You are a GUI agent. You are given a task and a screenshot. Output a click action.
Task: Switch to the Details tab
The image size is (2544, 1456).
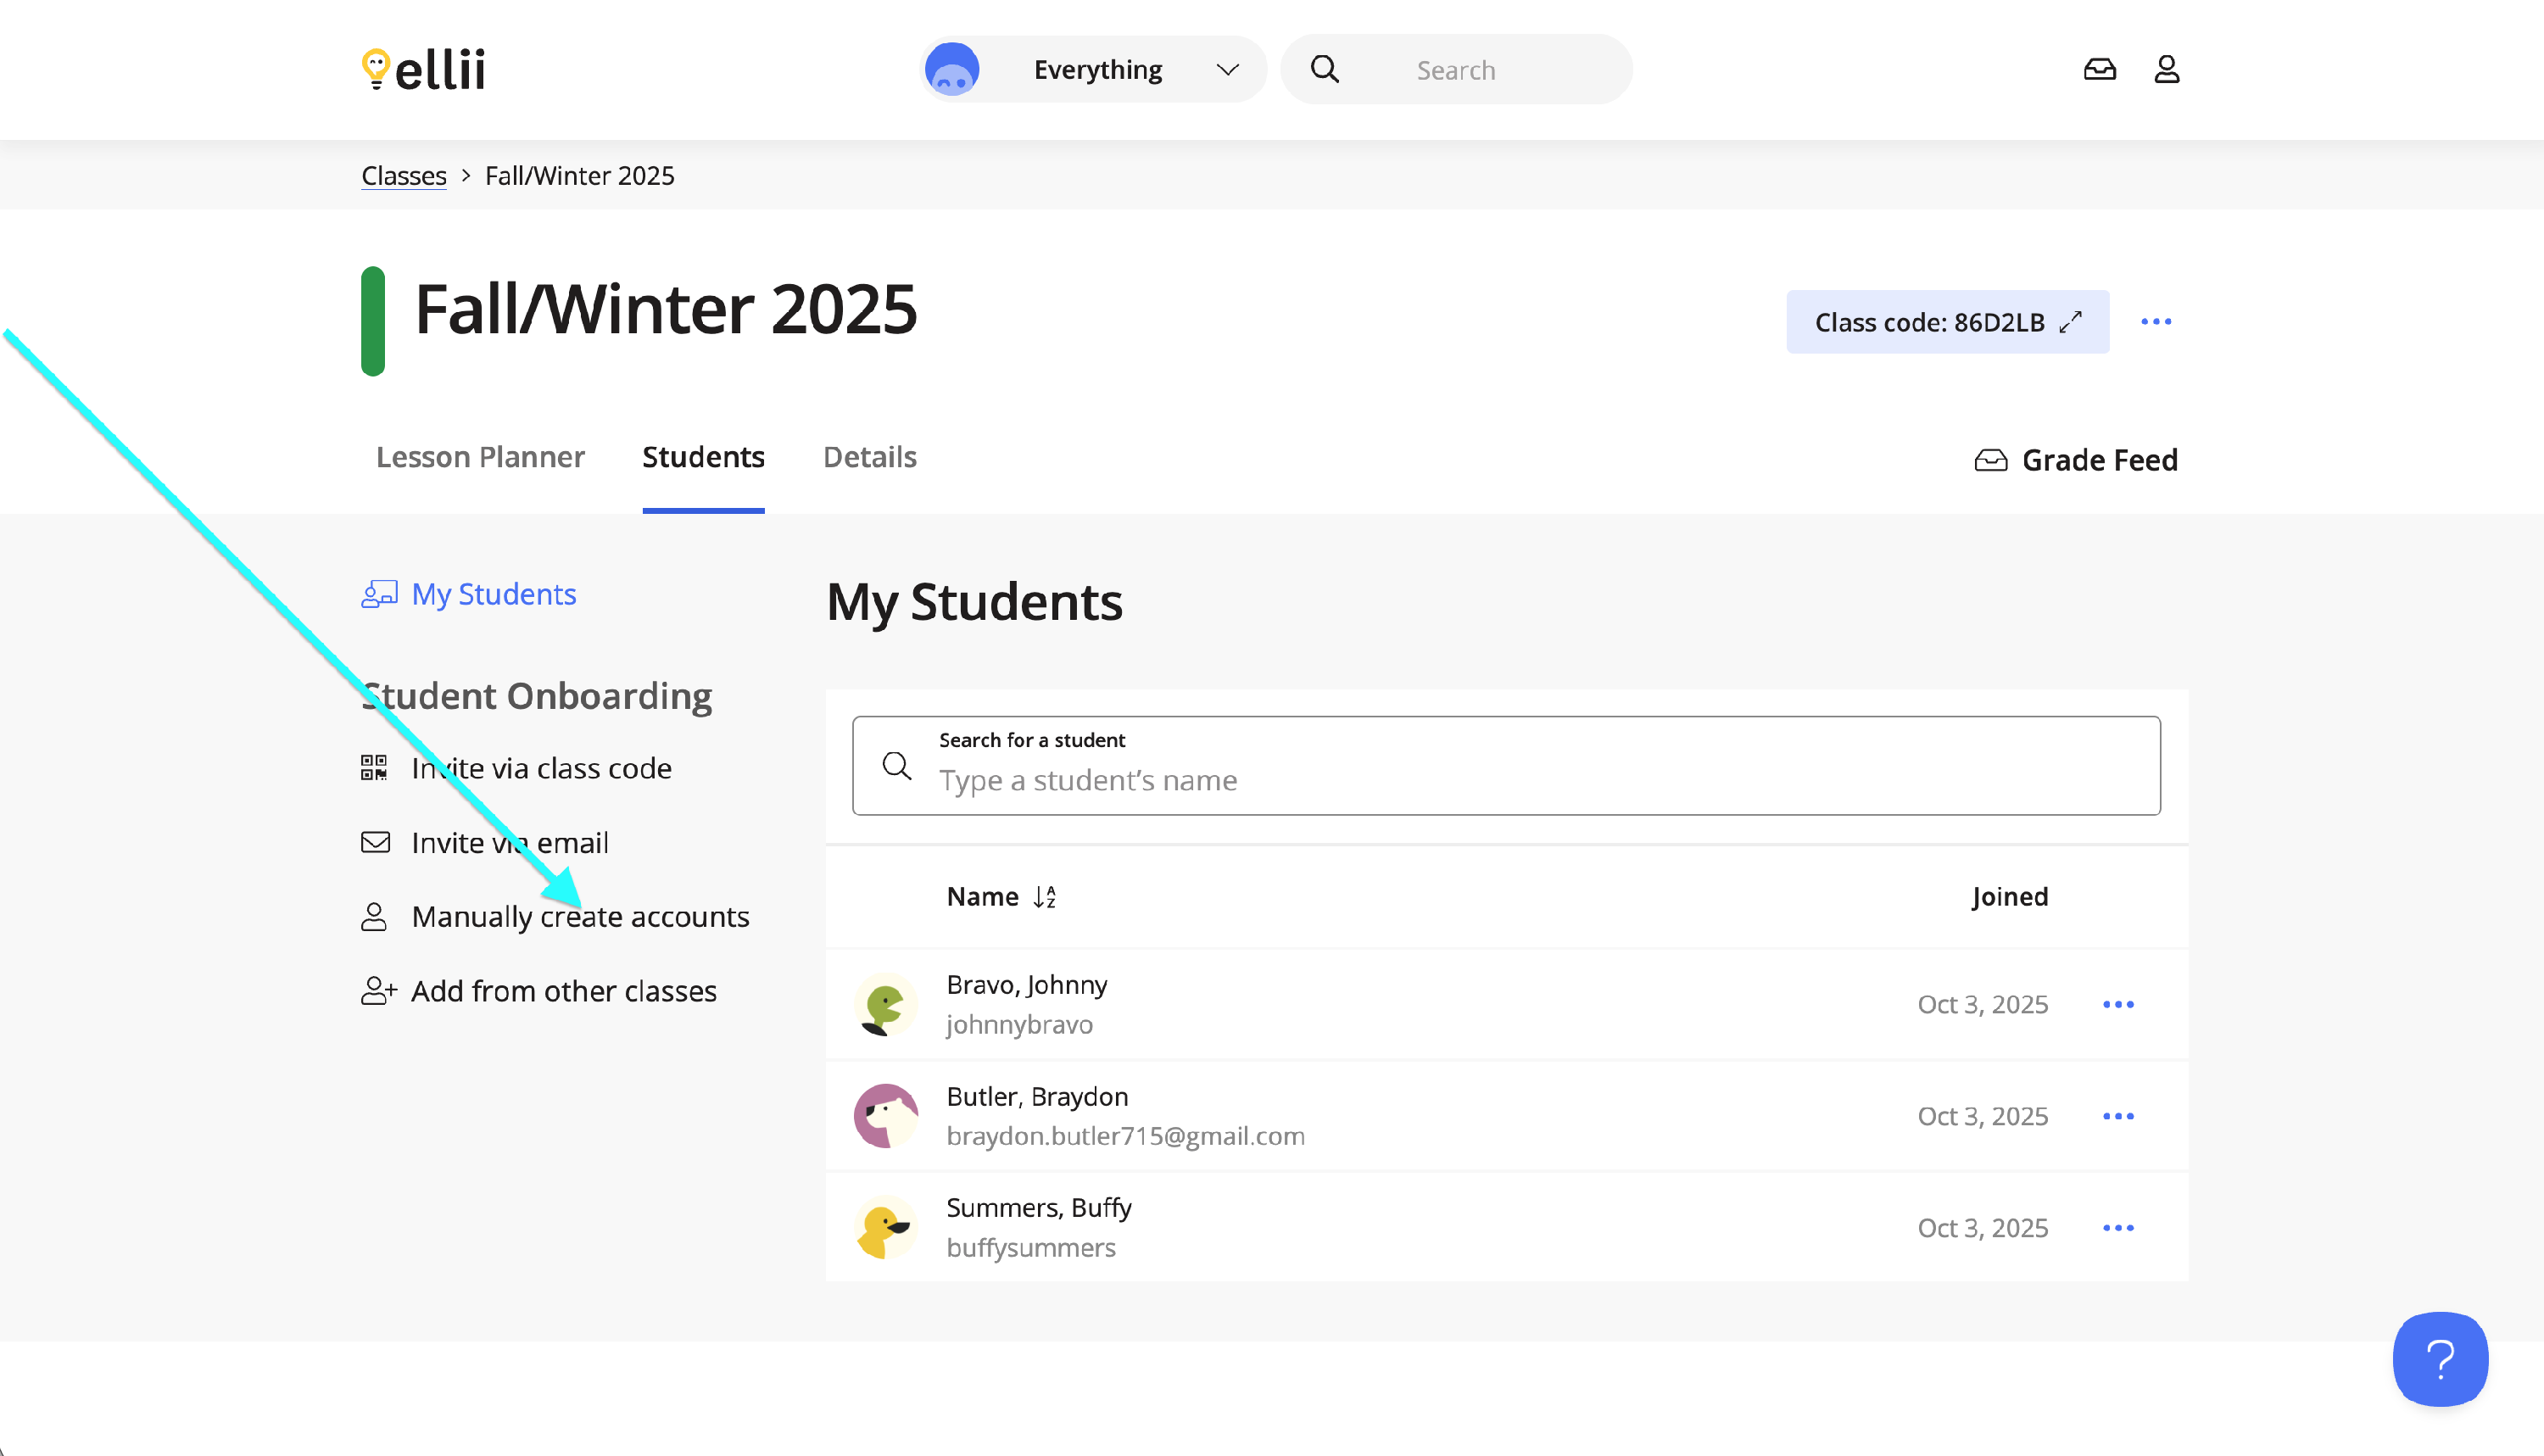[x=869, y=457]
